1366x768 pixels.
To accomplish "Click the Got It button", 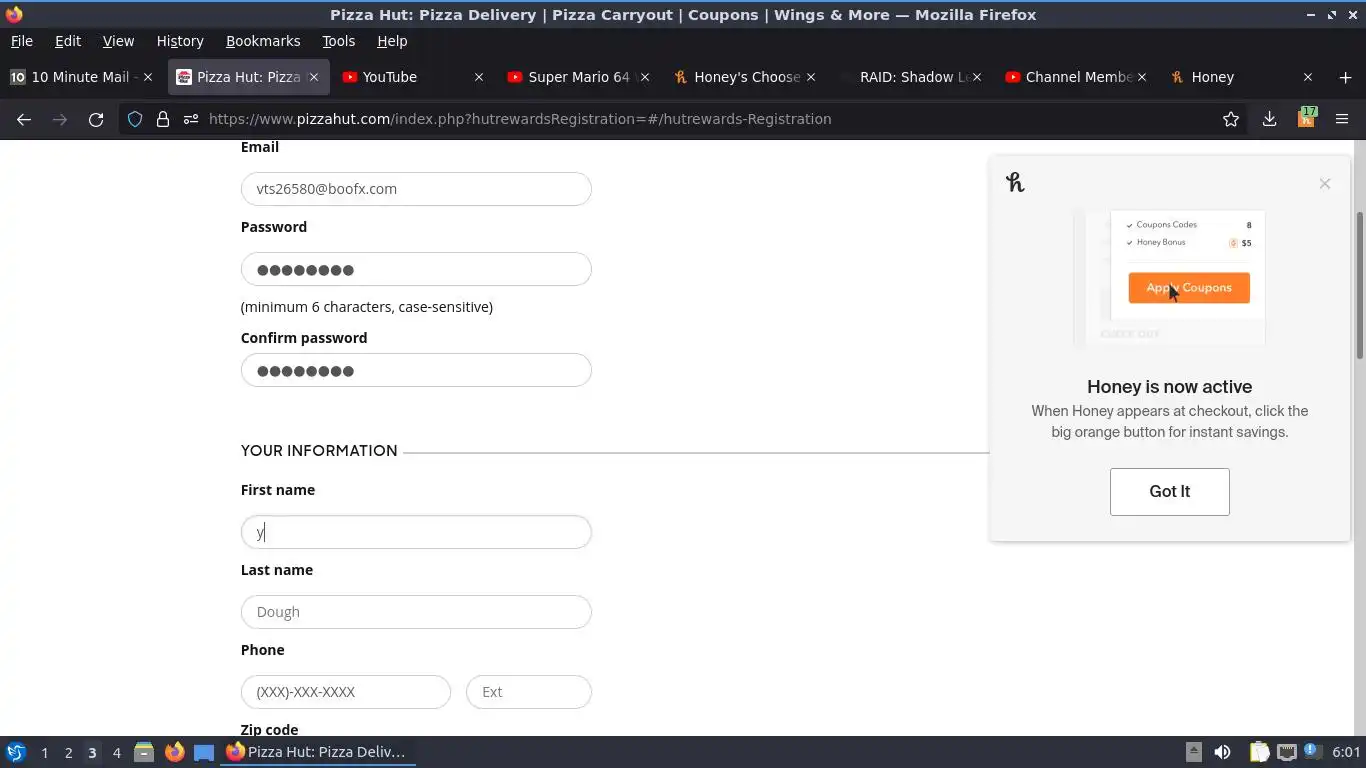I will coord(1169,492).
